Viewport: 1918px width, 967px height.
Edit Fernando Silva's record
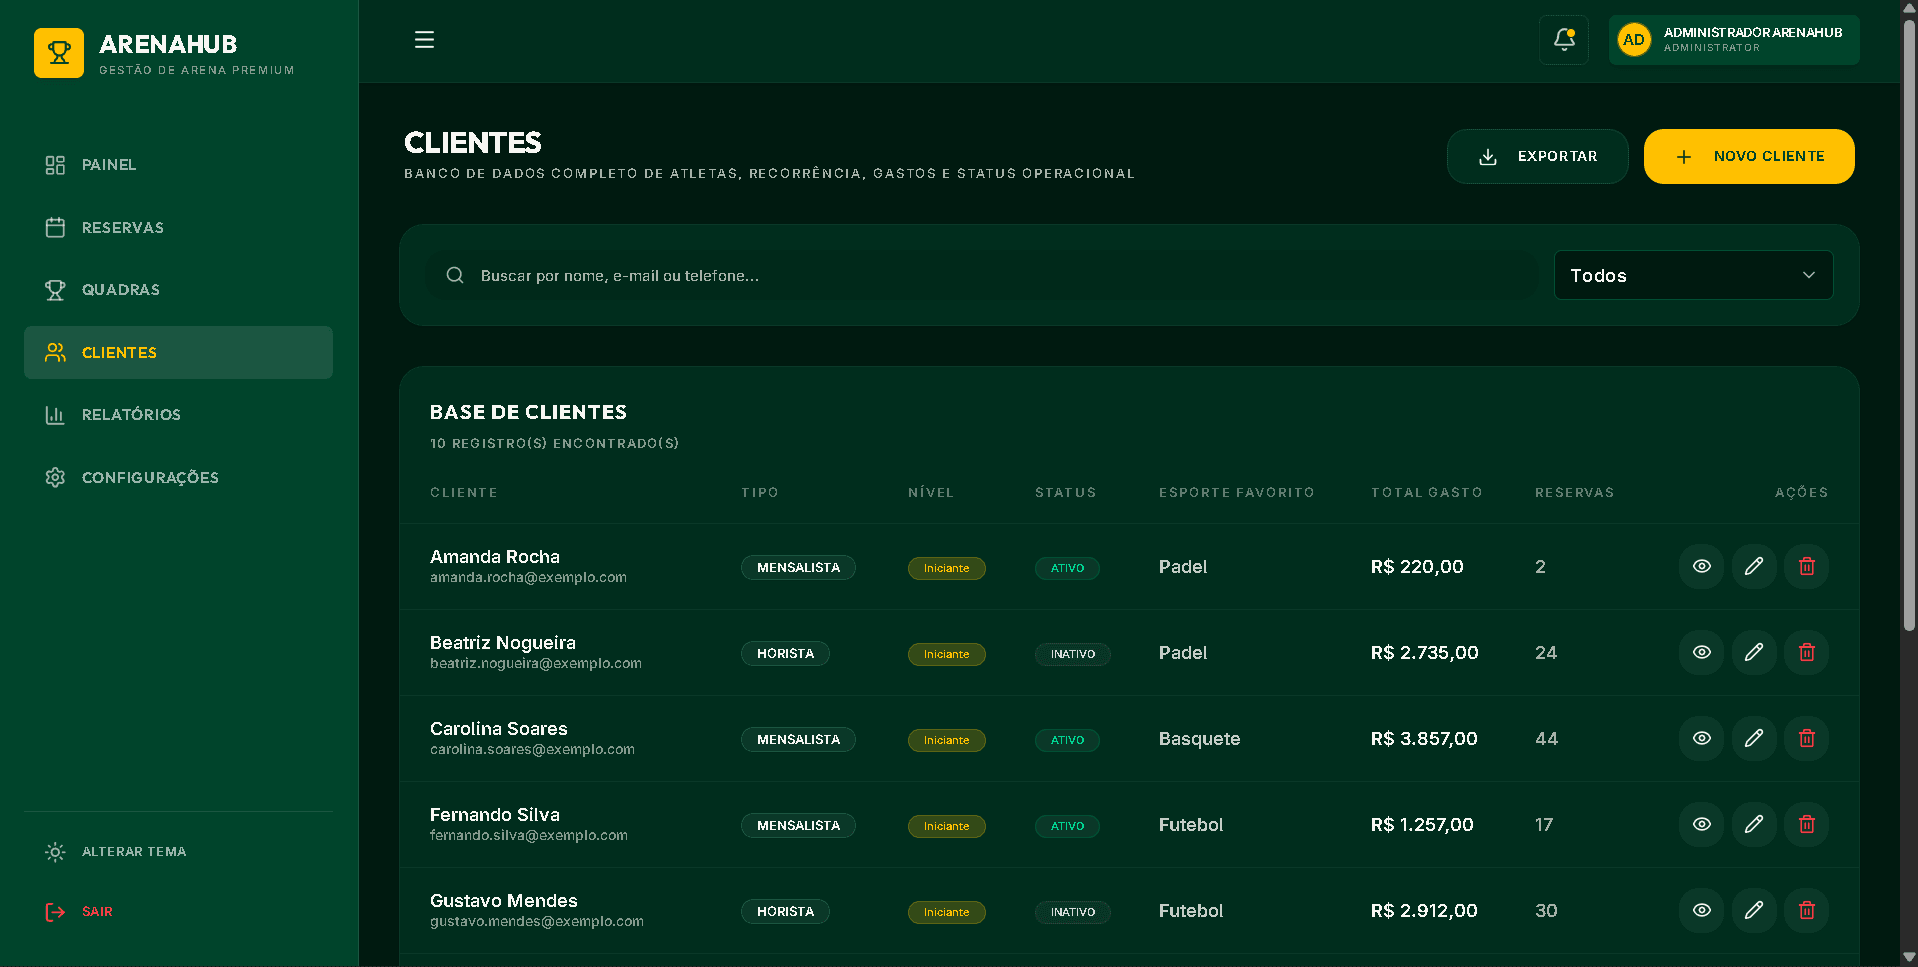pos(1754,825)
